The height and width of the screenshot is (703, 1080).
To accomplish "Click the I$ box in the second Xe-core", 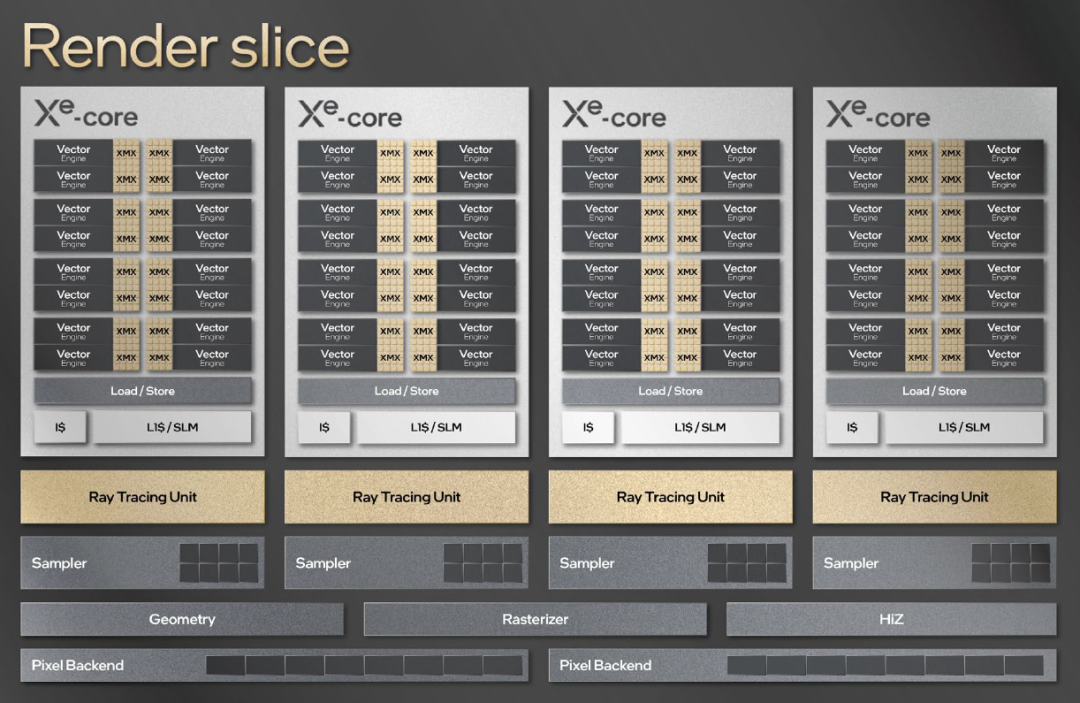I will (x=324, y=427).
